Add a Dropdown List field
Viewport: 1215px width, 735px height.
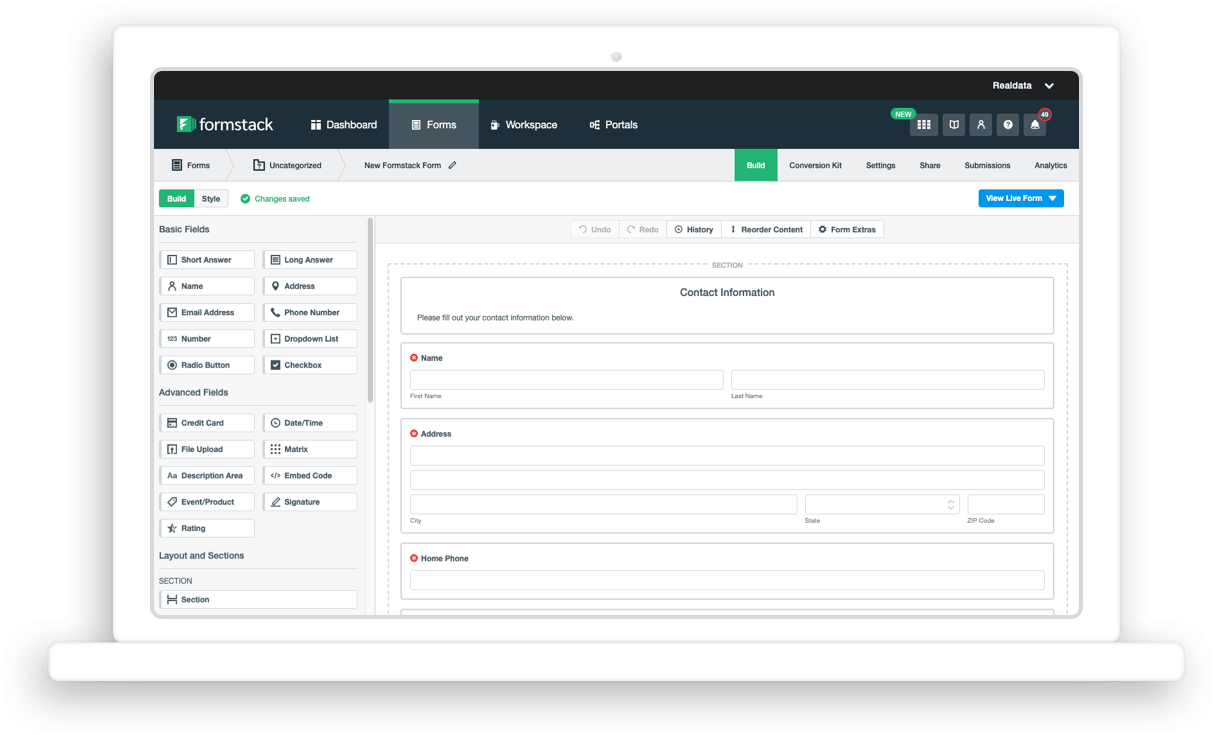pos(310,339)
